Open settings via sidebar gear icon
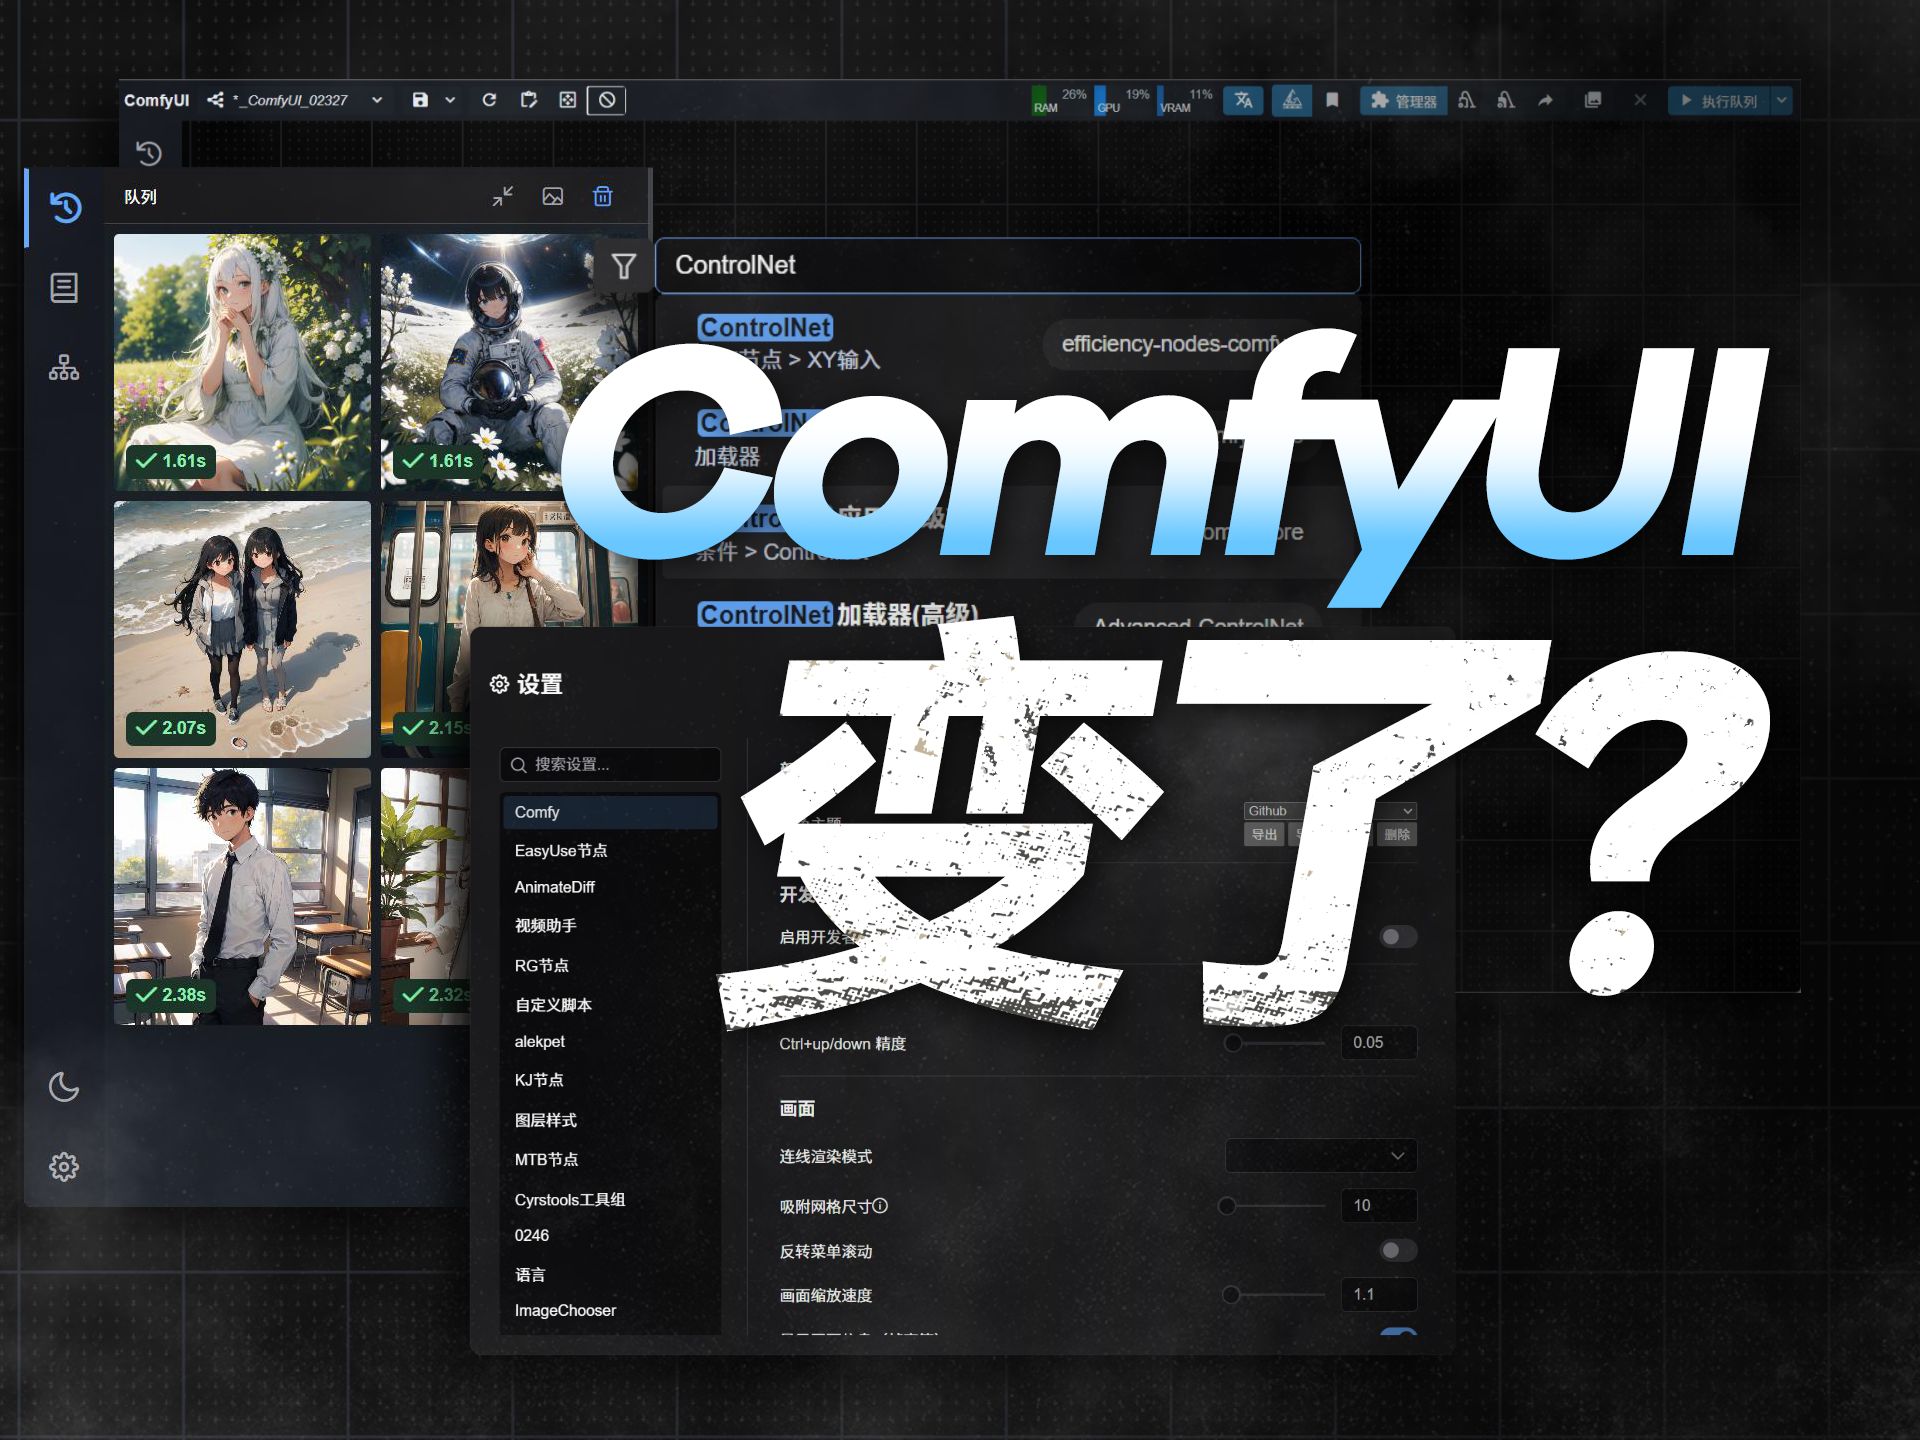The height and width of the screenshot is (1440, 1920). coord(64,1166)
